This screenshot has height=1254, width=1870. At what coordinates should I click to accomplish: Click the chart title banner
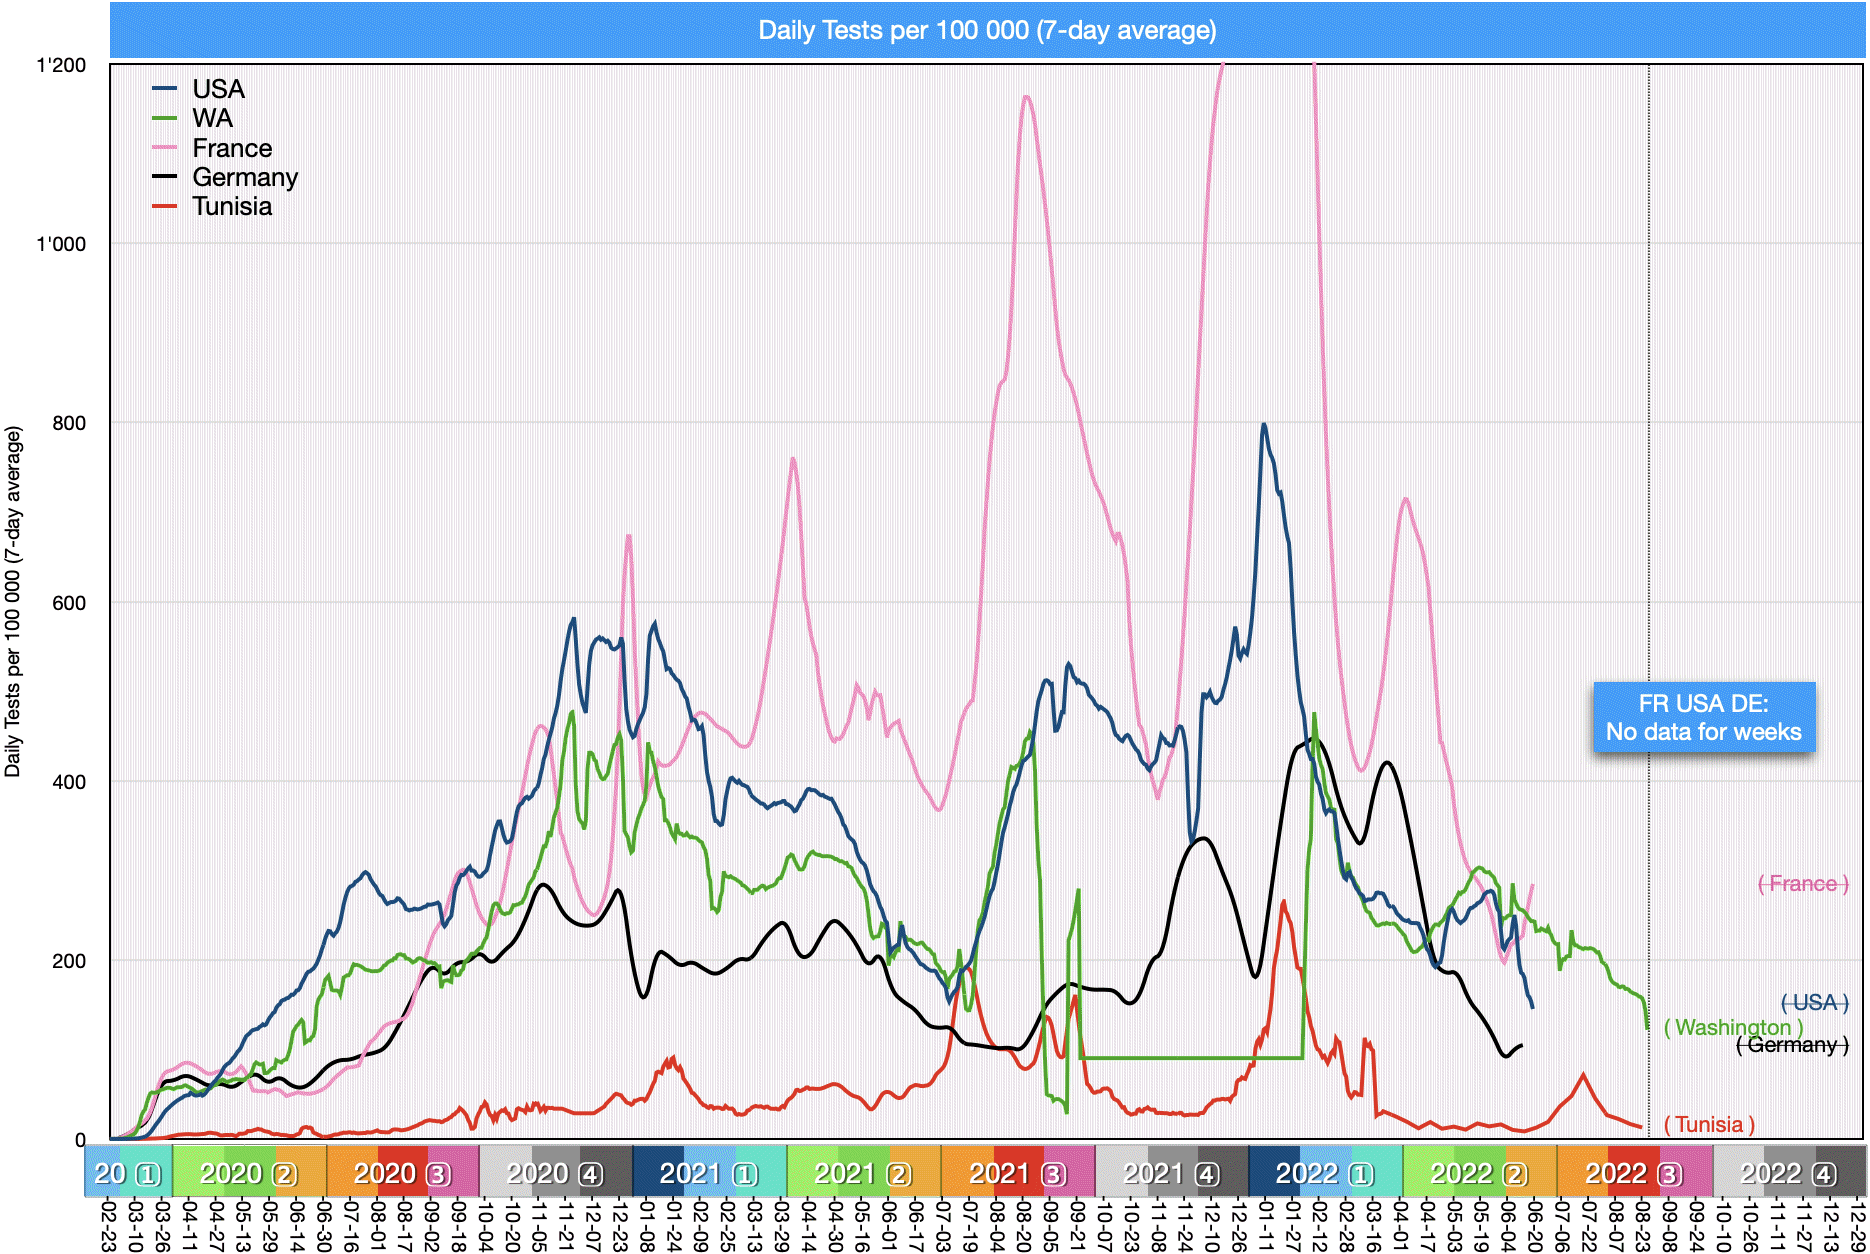tap(986, 30)
